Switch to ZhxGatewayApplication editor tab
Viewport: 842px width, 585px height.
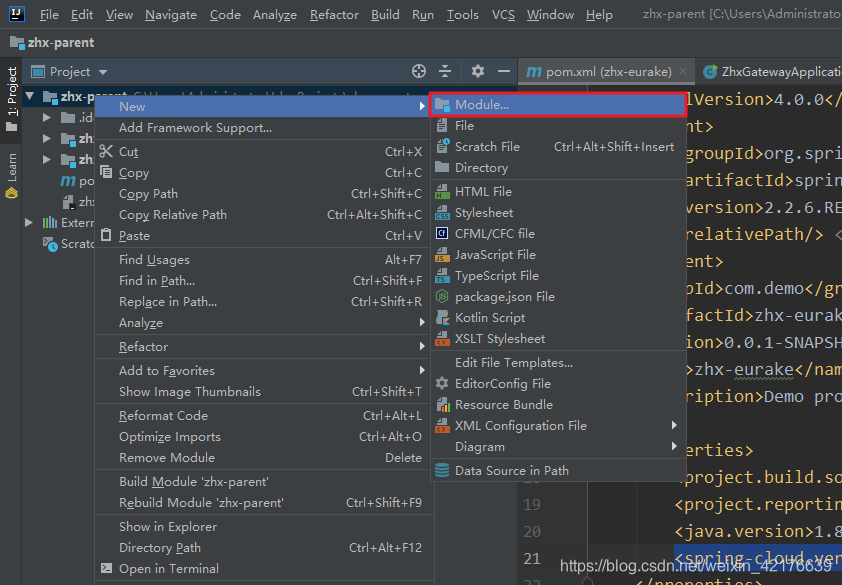[x=771, y=71]
